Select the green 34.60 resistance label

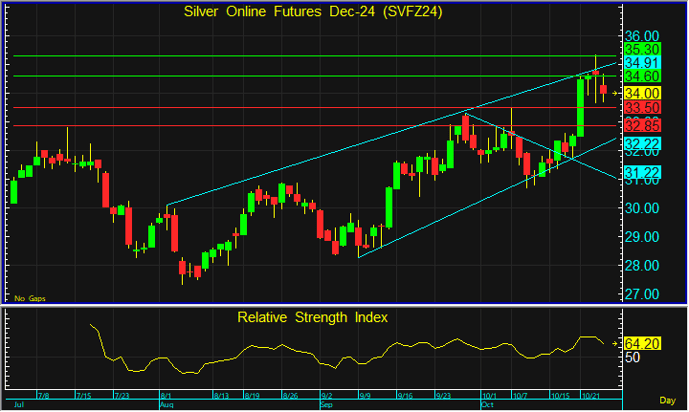point(640,77)
